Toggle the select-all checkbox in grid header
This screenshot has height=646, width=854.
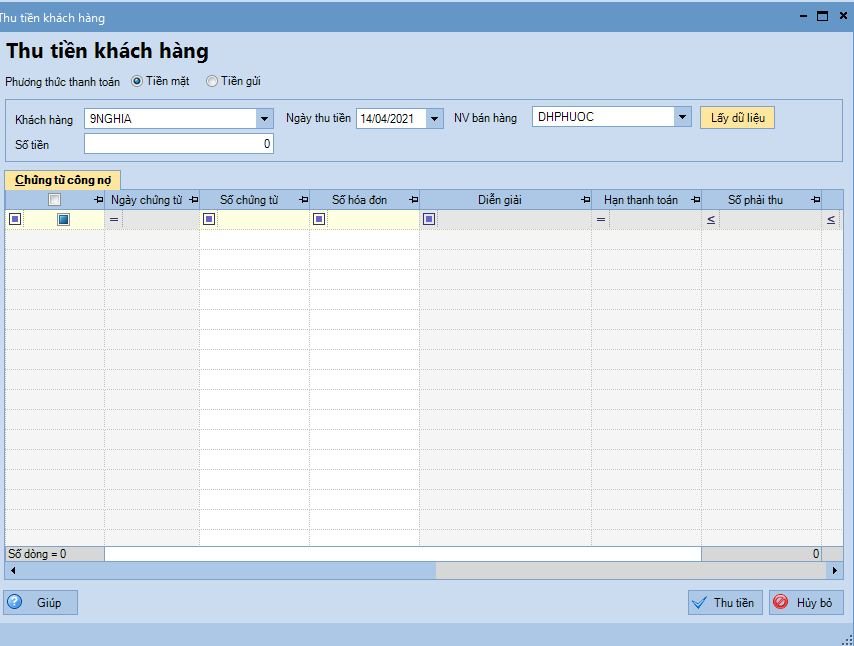pos(54,200)
